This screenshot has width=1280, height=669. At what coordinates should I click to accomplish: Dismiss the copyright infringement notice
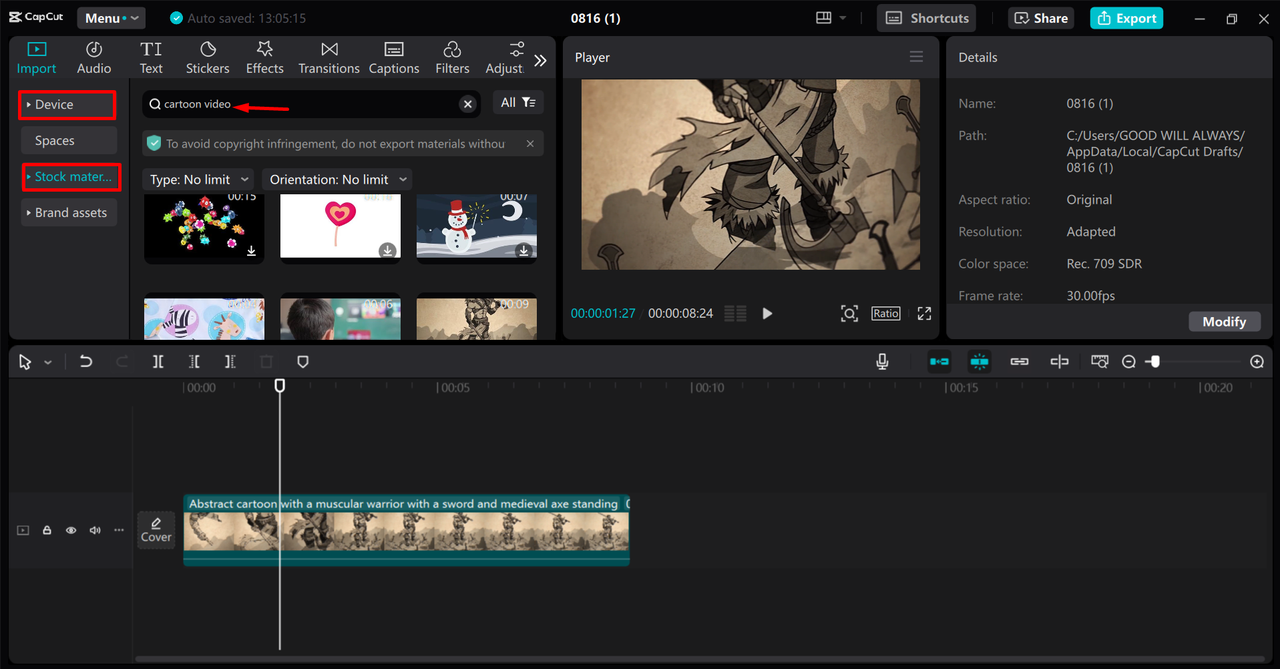click(x=530, y=143)
